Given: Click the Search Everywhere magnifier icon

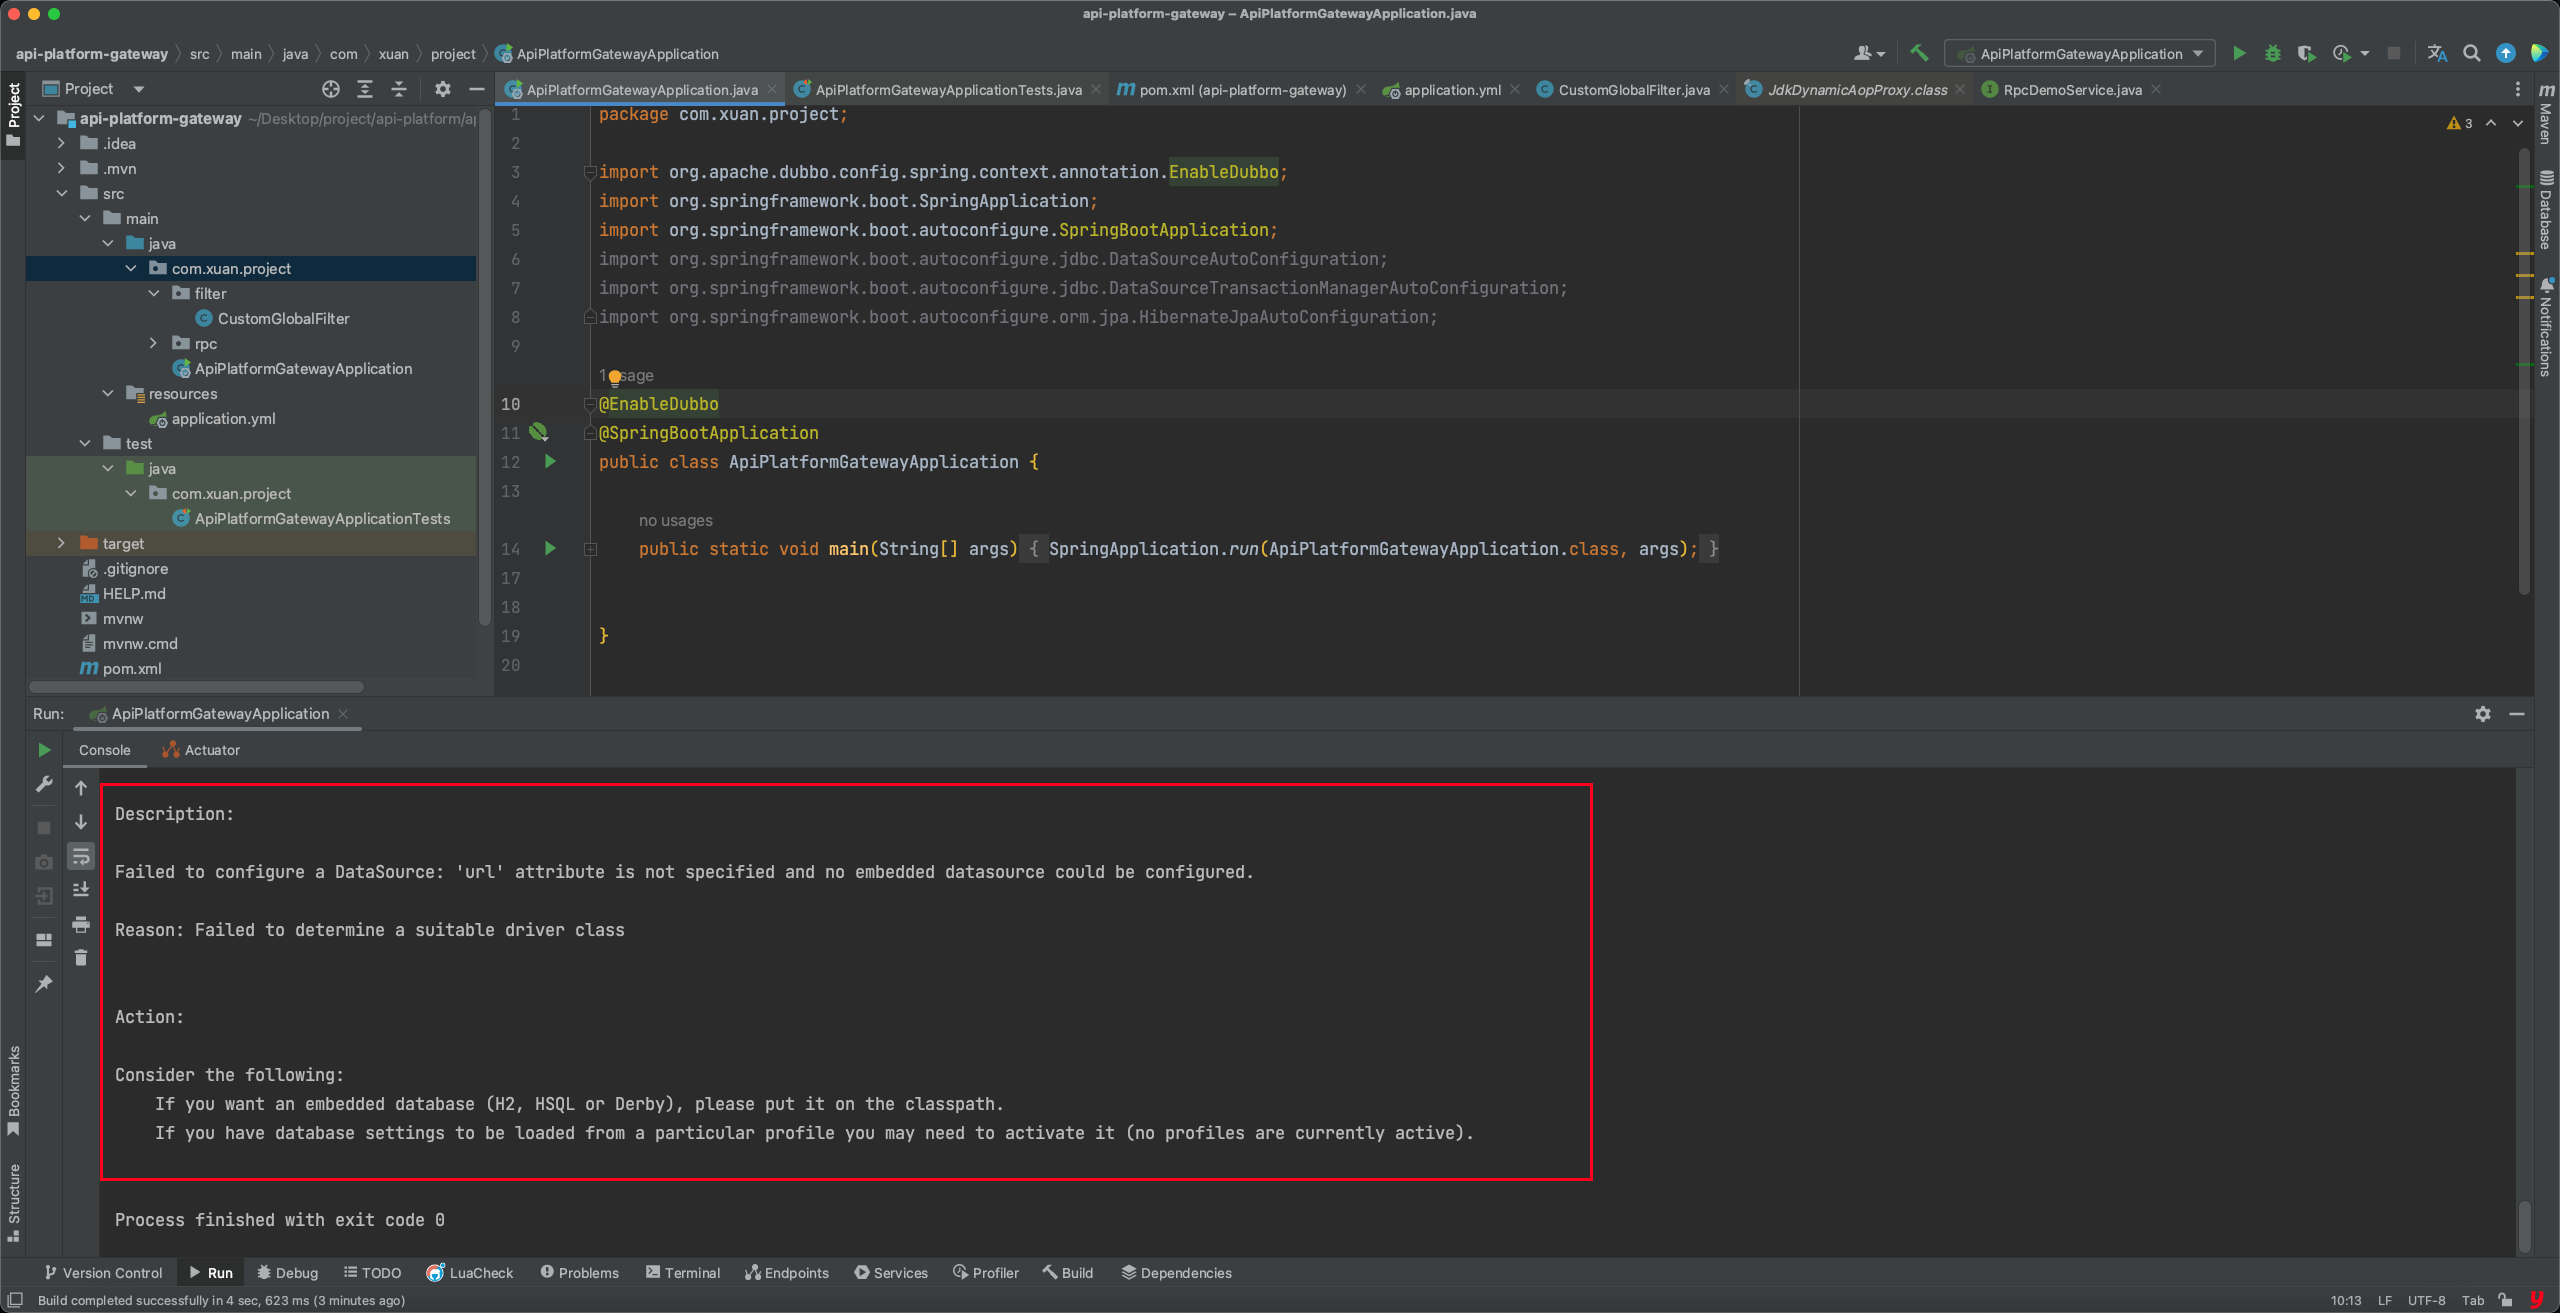Looking at the screenshot, I should [x=2471, y=53].
